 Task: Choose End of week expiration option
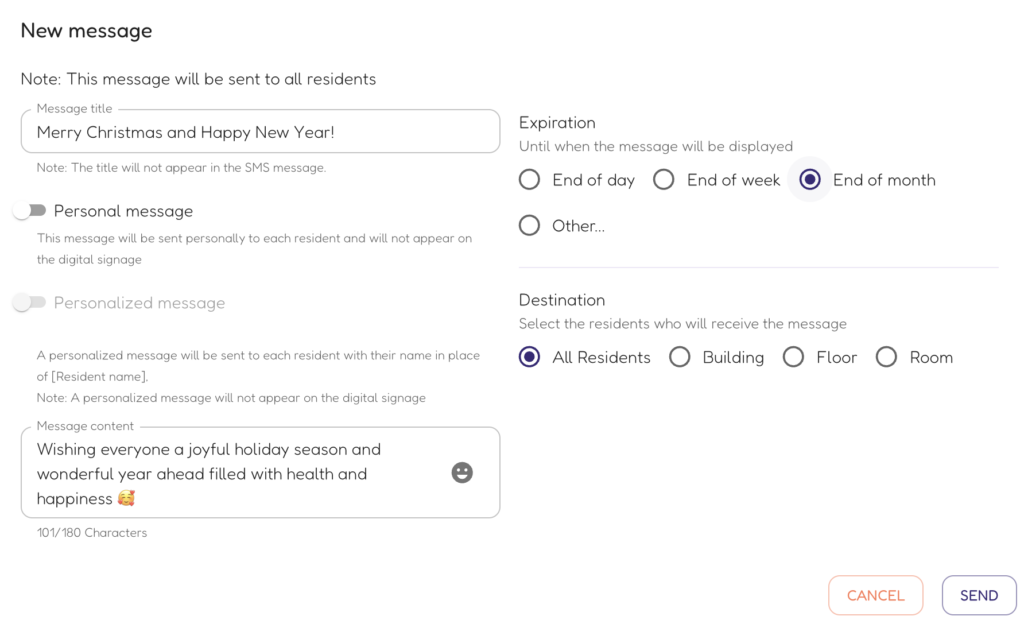(664, 180)
